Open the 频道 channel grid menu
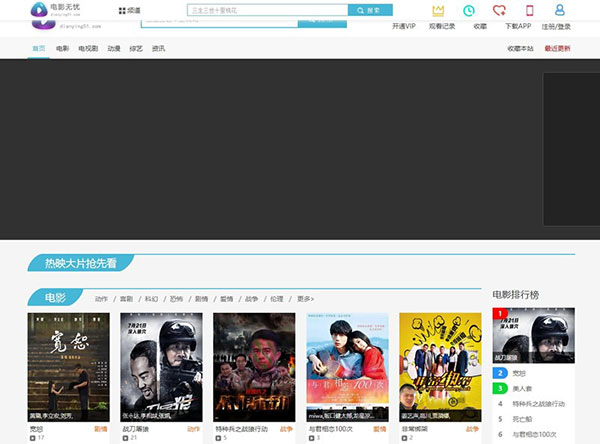Screen dimensions: 600x444 coord(129,10)
